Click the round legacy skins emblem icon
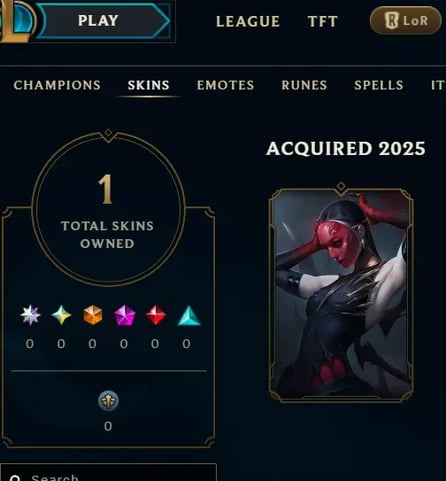This screenshot has height=481, width=446. 108,400
